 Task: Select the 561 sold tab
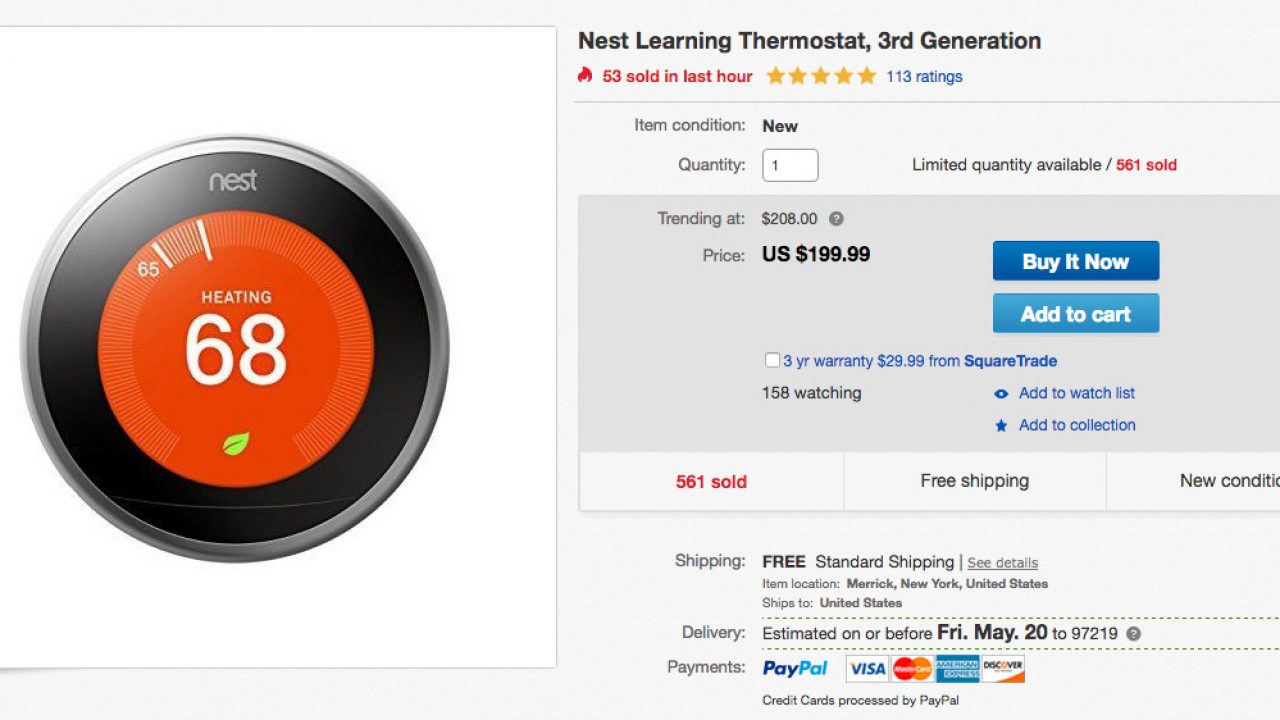[711, 482]
